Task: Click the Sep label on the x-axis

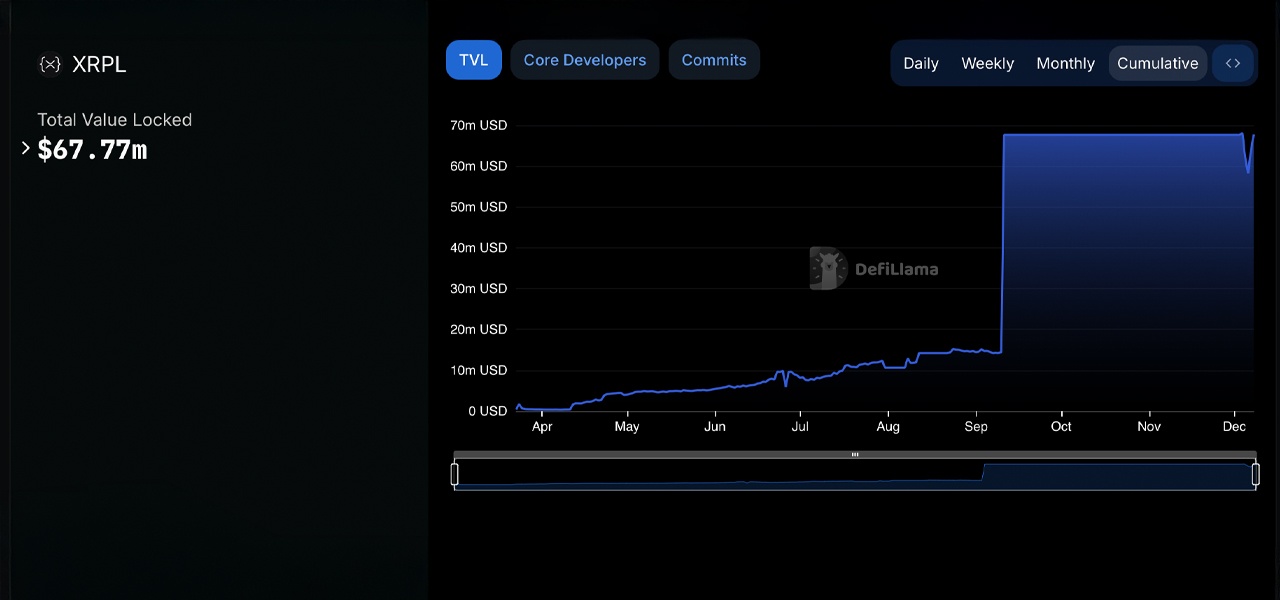Action: (x=975, y=426)
